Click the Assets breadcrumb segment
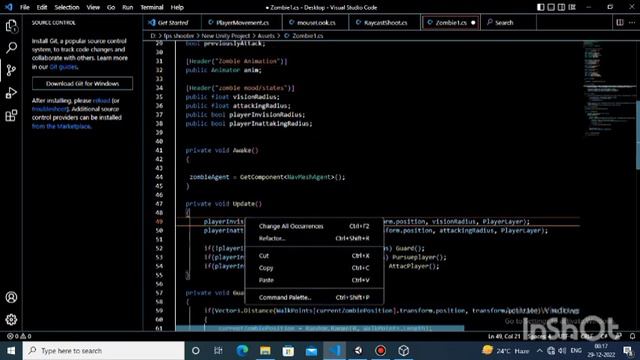640x360 pixels. click(266, 36)
